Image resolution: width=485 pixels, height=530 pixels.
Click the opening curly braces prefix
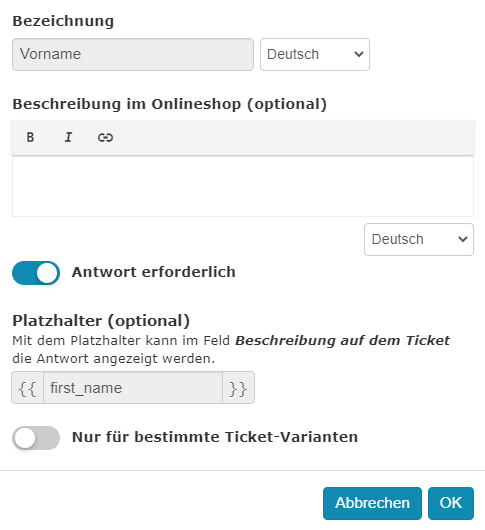pyautogui.click(x=28, y=388)
